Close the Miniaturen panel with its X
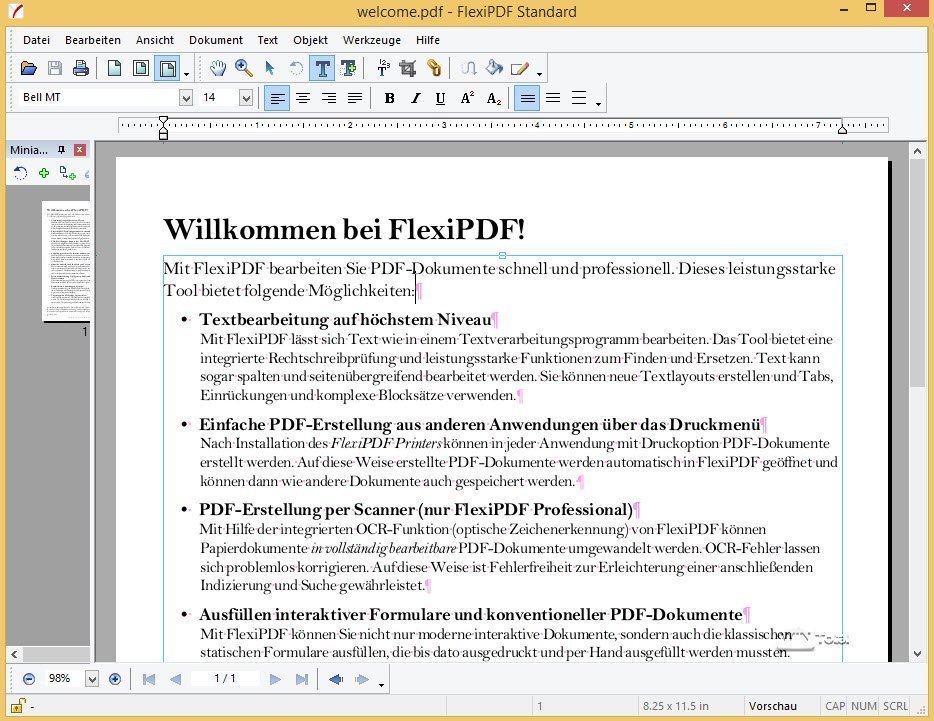Screen dimensions: 934x721 pos(79,149)
